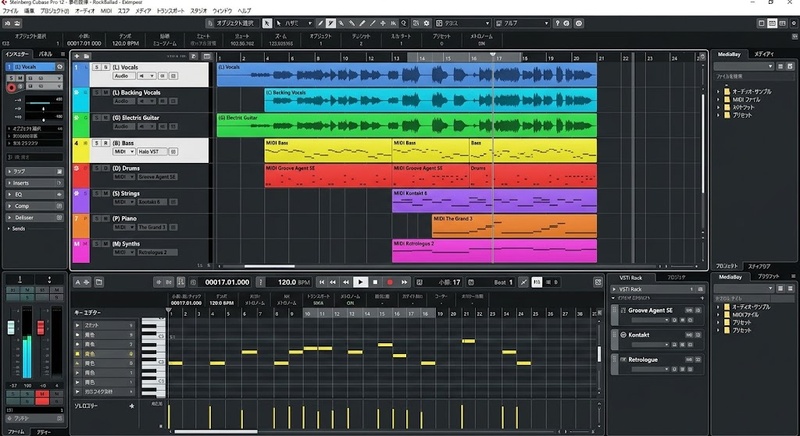Screen dimensions: 800x436
Task: Open the toolbar settings gear icon
Action: click(x=427, y=23)
